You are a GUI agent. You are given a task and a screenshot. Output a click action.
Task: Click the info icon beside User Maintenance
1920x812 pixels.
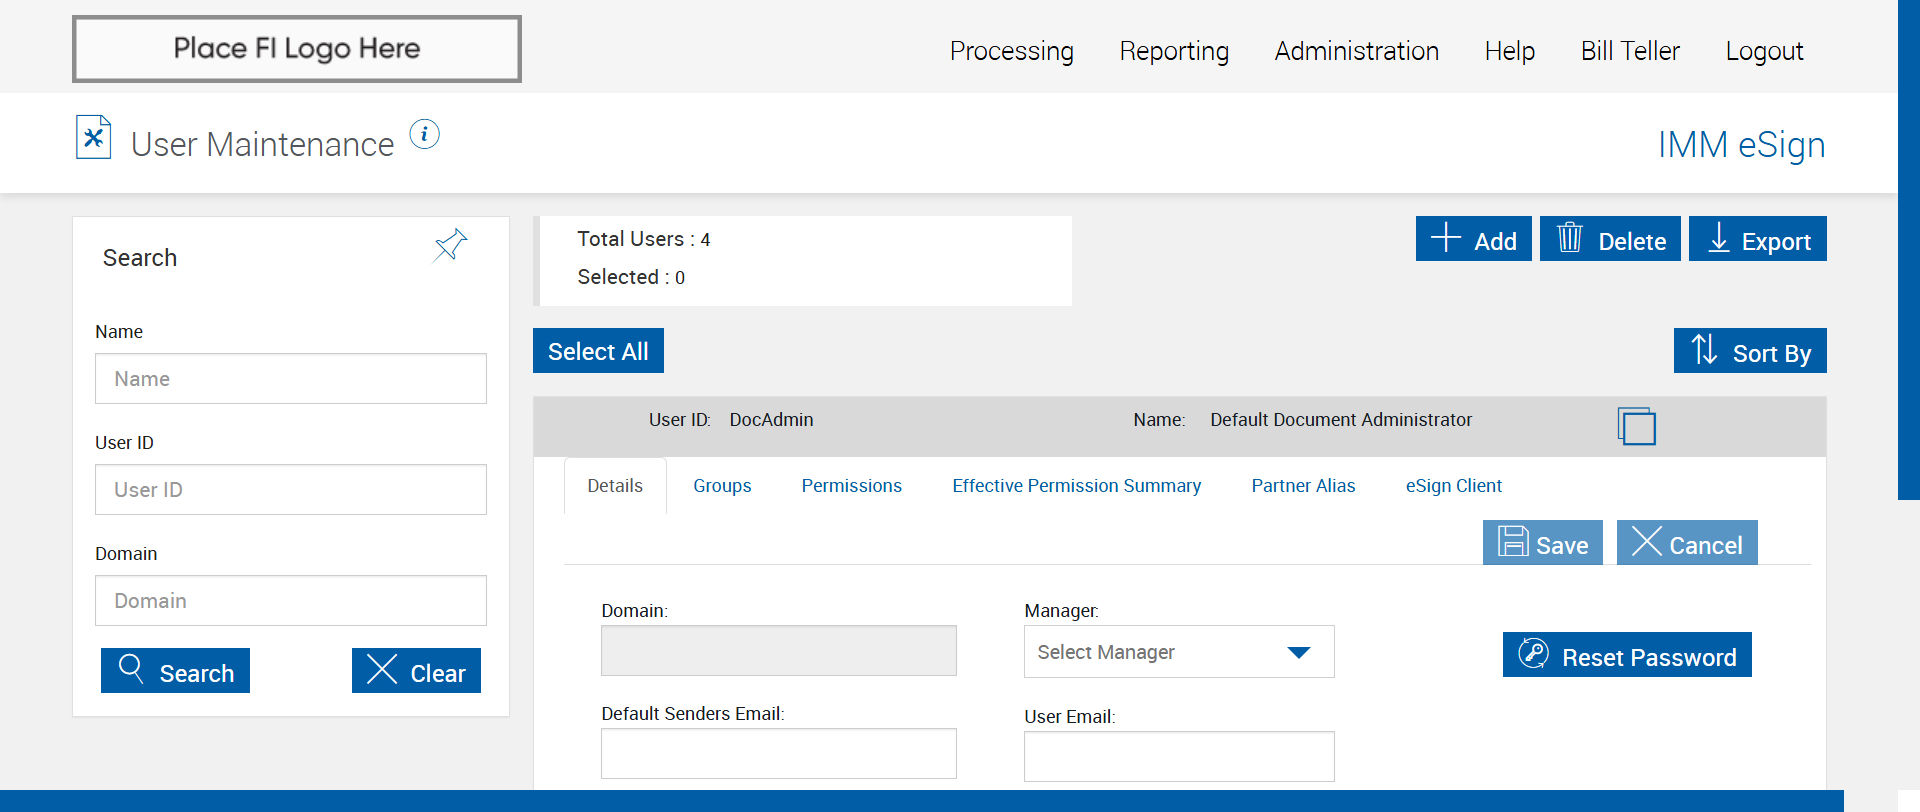click(x=424, y=134)
